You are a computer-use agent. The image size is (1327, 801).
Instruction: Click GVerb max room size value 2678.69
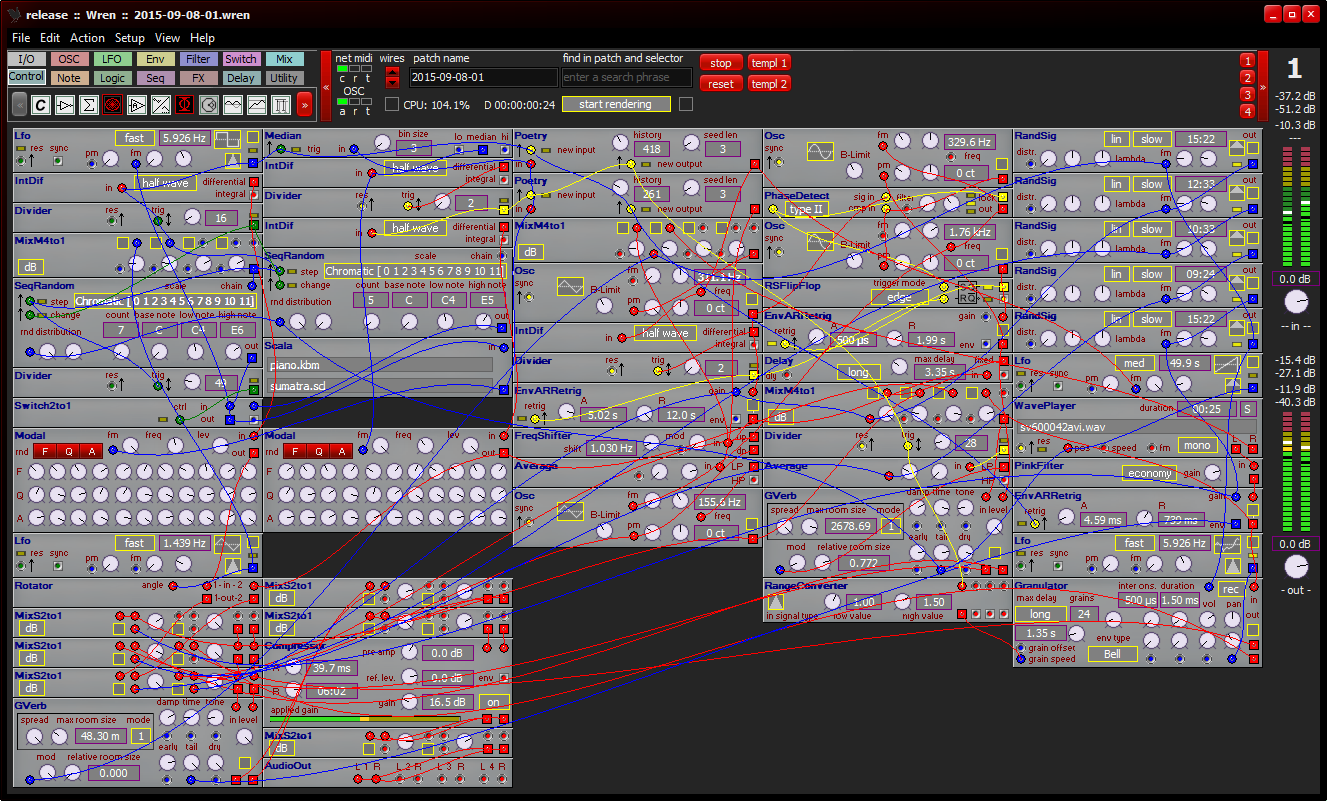(852, 526)
